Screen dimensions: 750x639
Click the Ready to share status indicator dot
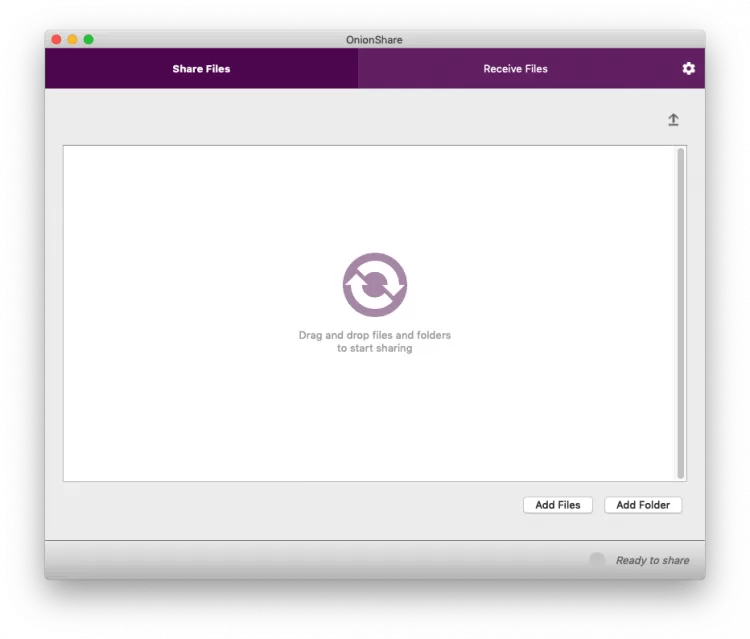[597, 560]
